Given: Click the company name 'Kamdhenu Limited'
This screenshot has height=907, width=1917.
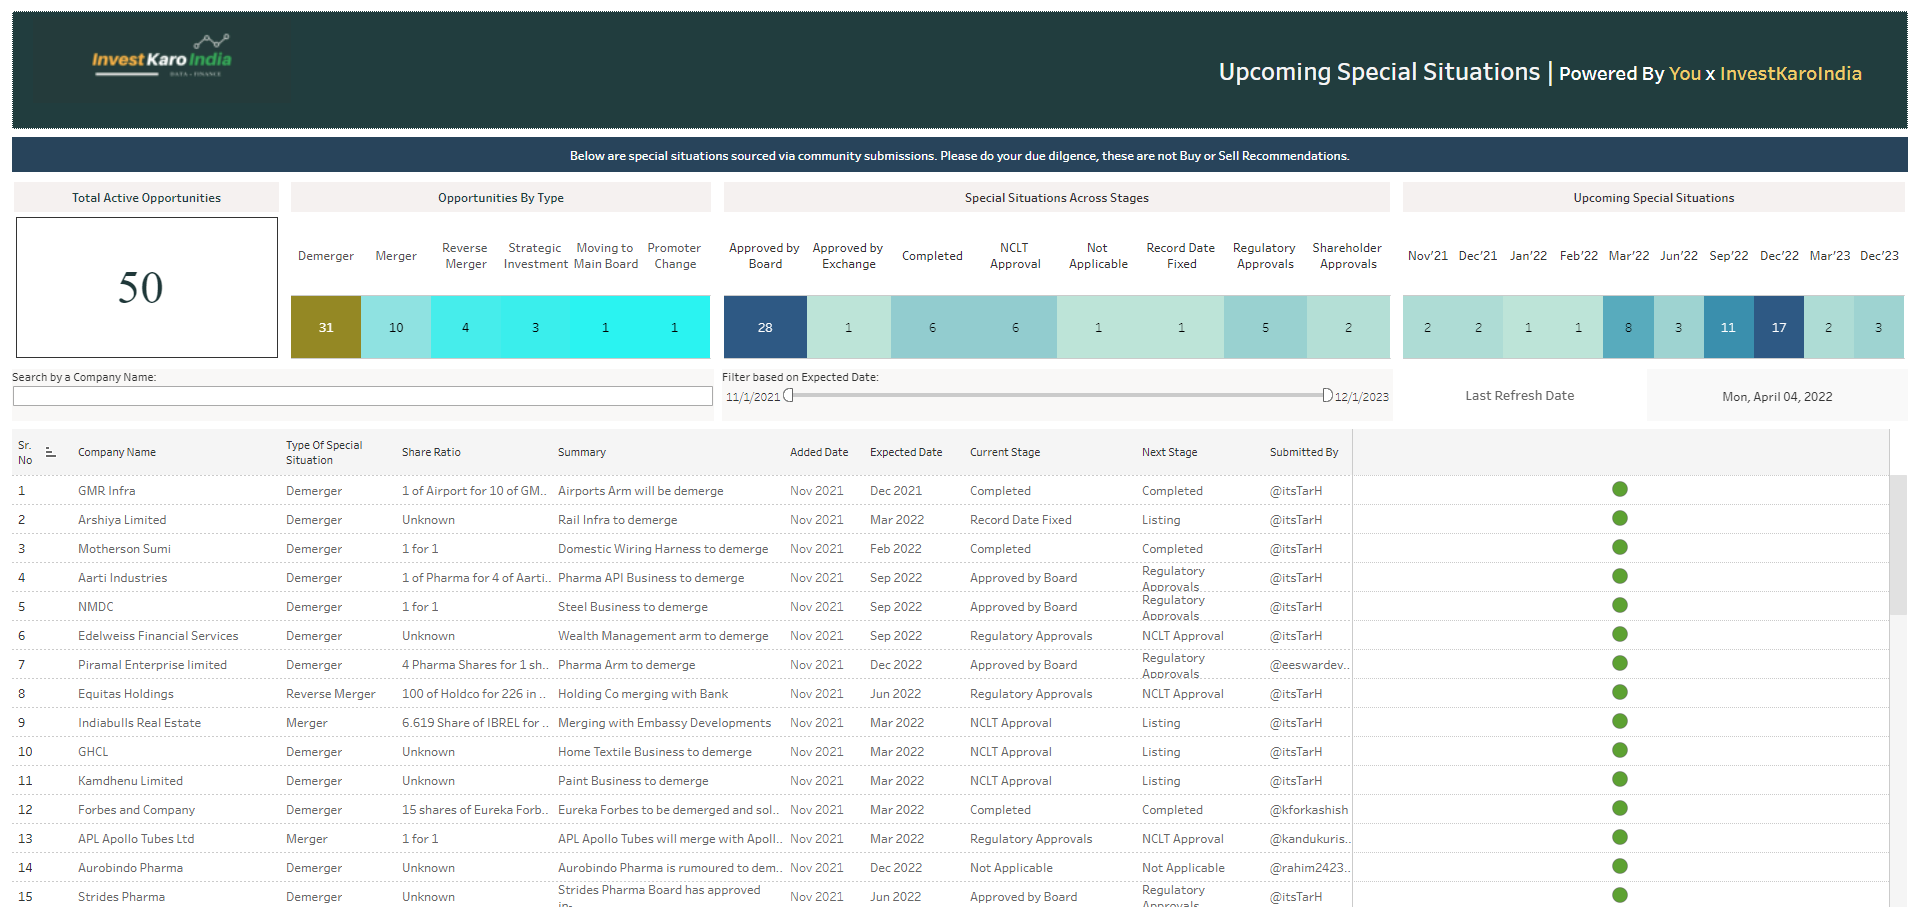Looking at the screenshot, I should click(x=131, y=781).
